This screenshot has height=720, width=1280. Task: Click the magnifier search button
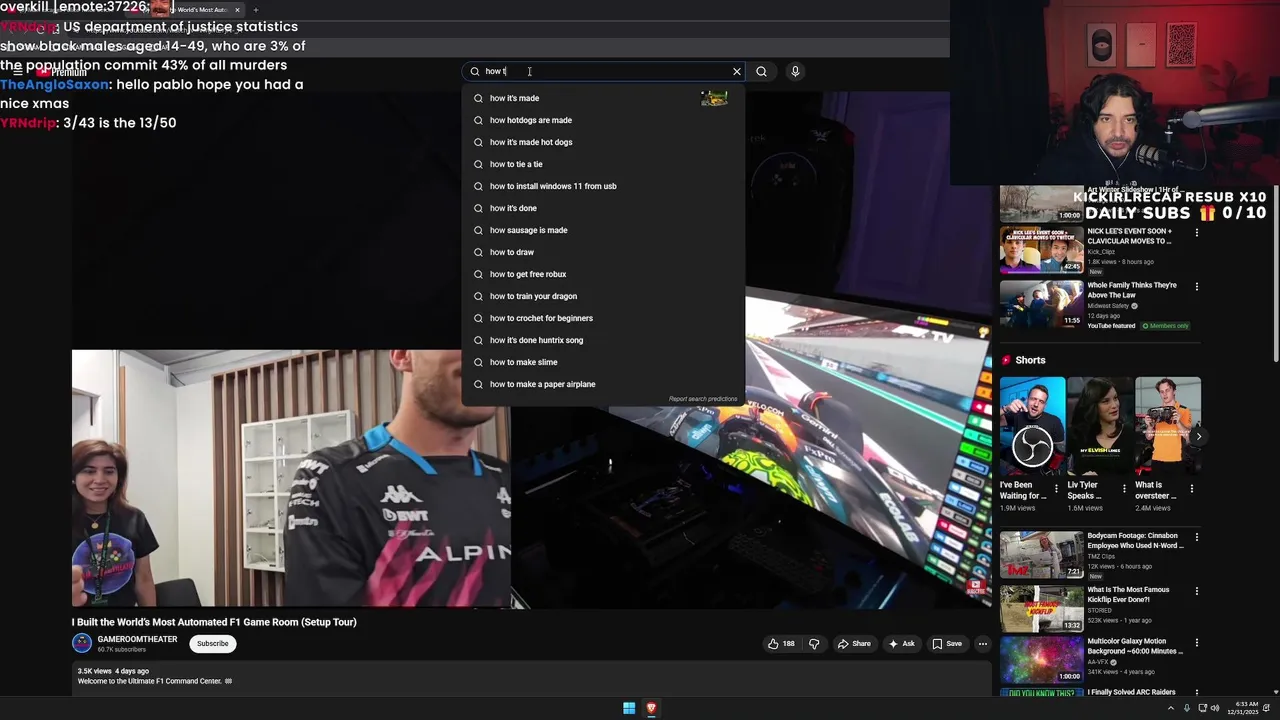(x=761, y=71)
